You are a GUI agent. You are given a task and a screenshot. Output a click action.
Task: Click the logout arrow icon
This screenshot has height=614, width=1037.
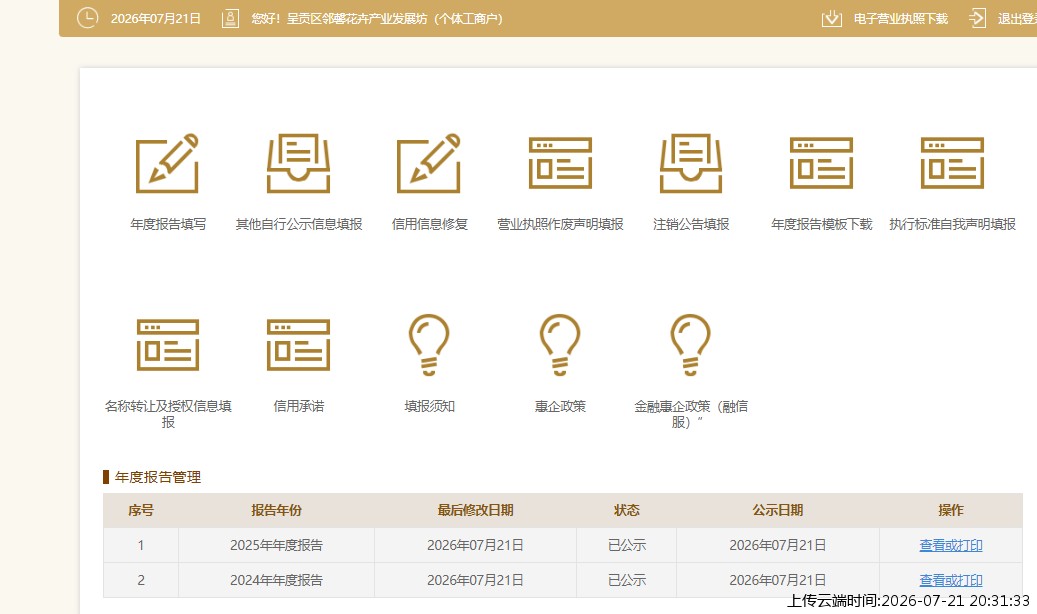(977, 19)
